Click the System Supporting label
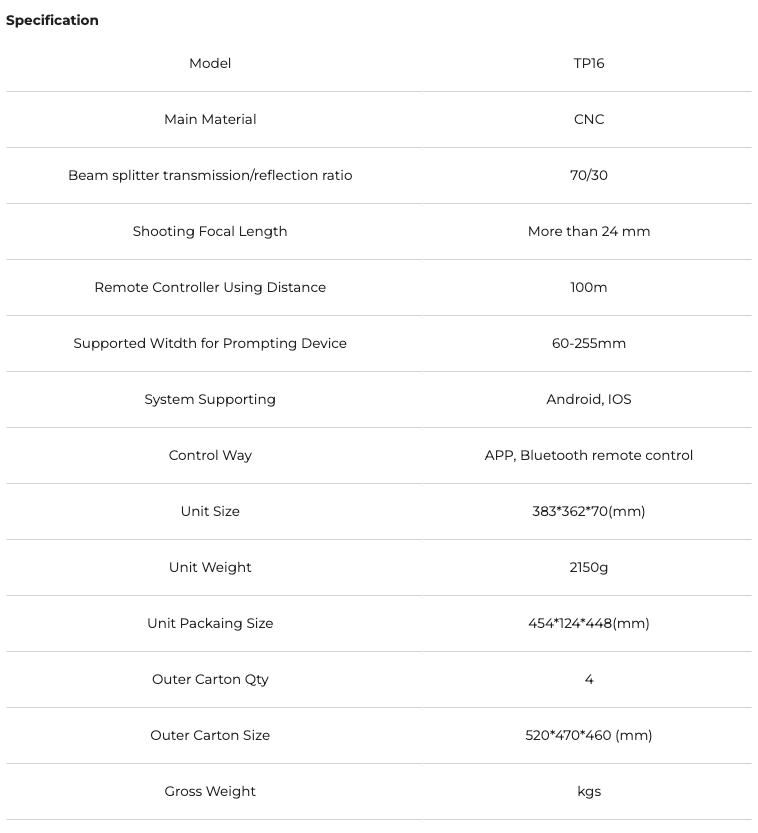Viewport: 758px width, 833px height. pyautogui.click(x=210, y=399)
